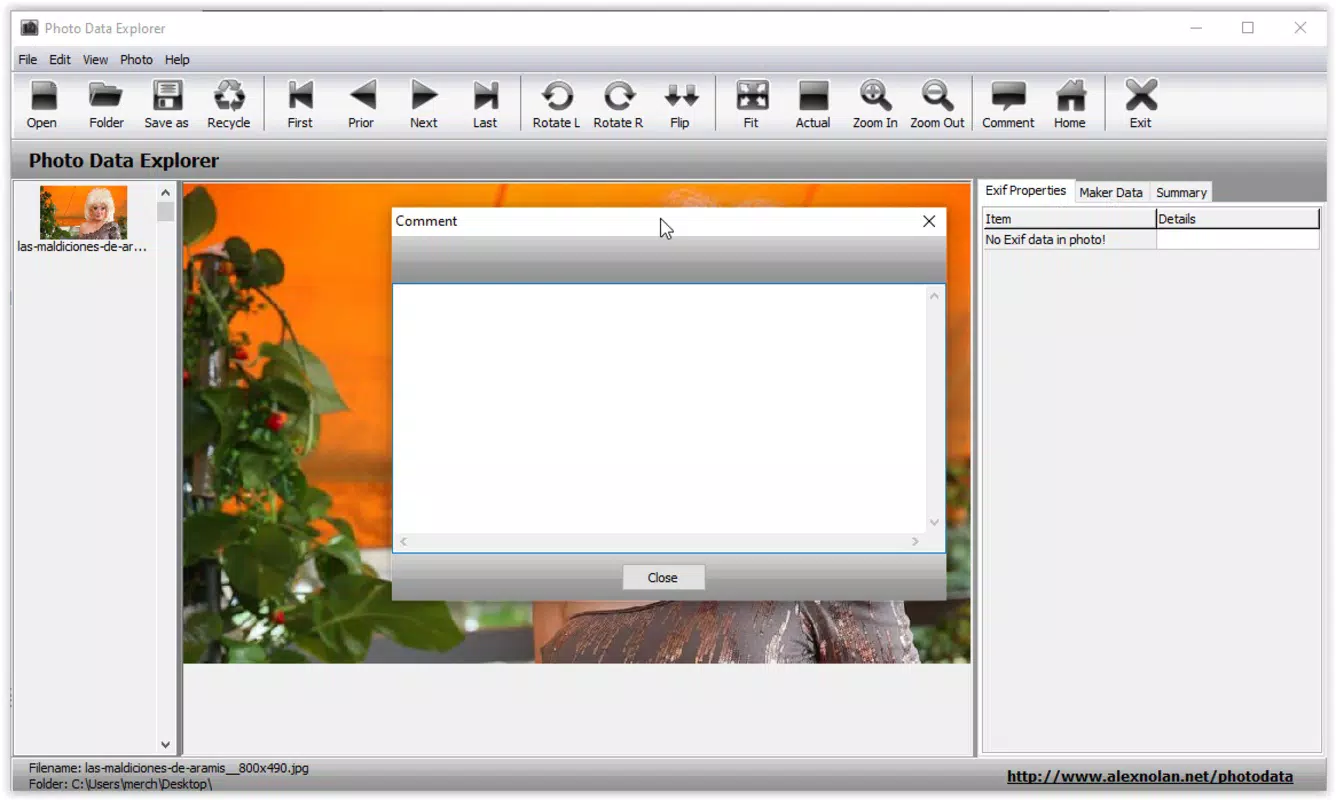Screen dimensions: 1336x800
Task: Click inside the Comment text area
Action: [660, 409]
